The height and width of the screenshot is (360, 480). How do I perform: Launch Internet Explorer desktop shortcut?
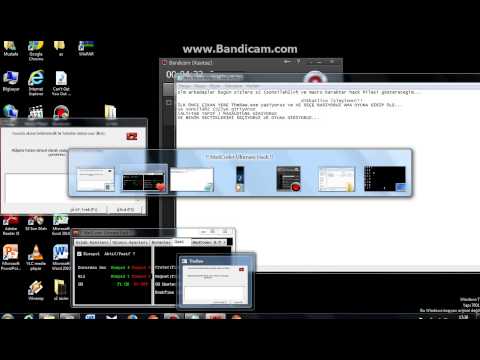(36, 83)
